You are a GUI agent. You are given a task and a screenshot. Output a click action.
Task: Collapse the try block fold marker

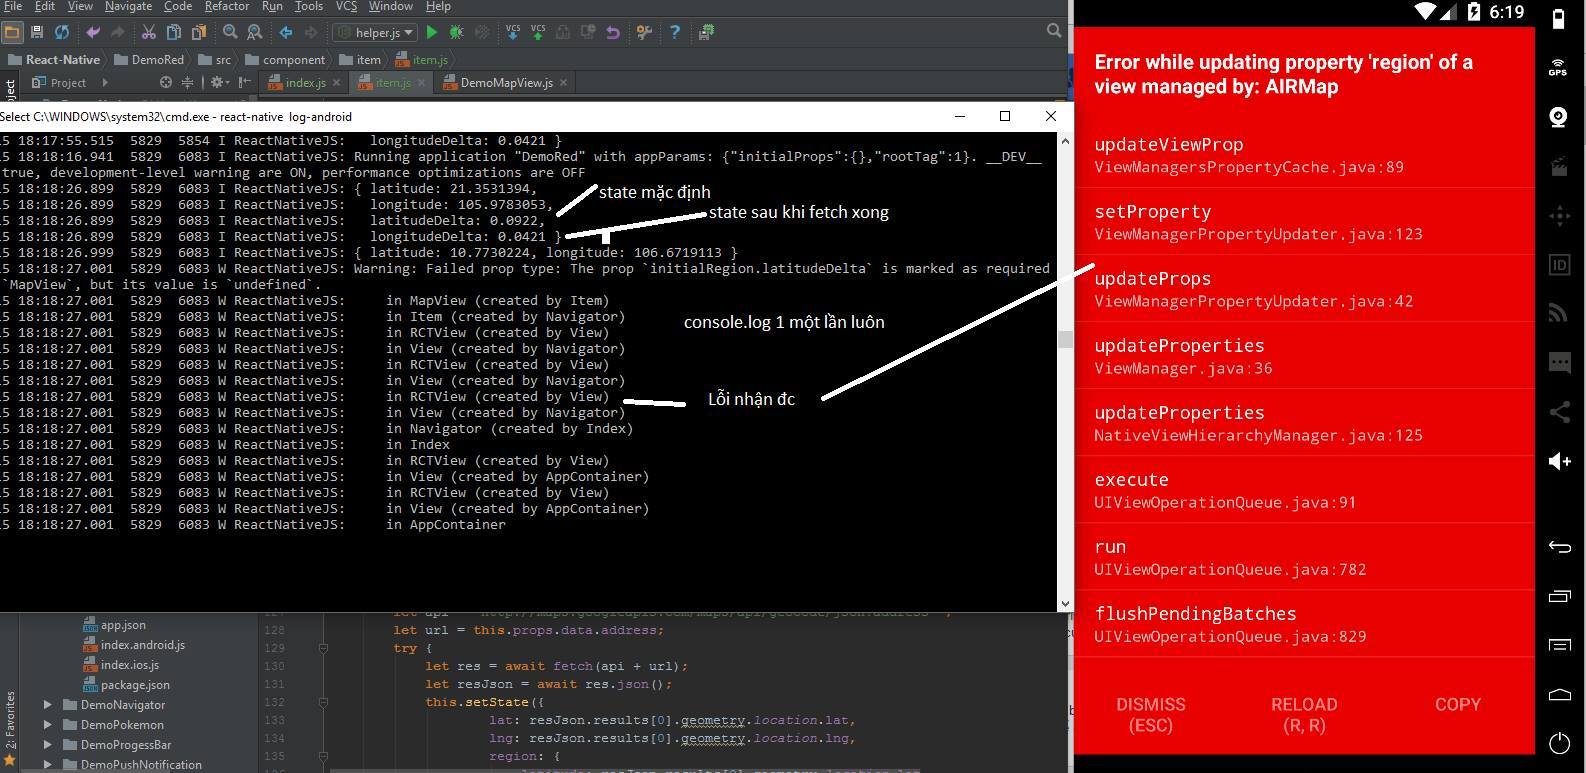pos(323,648)
